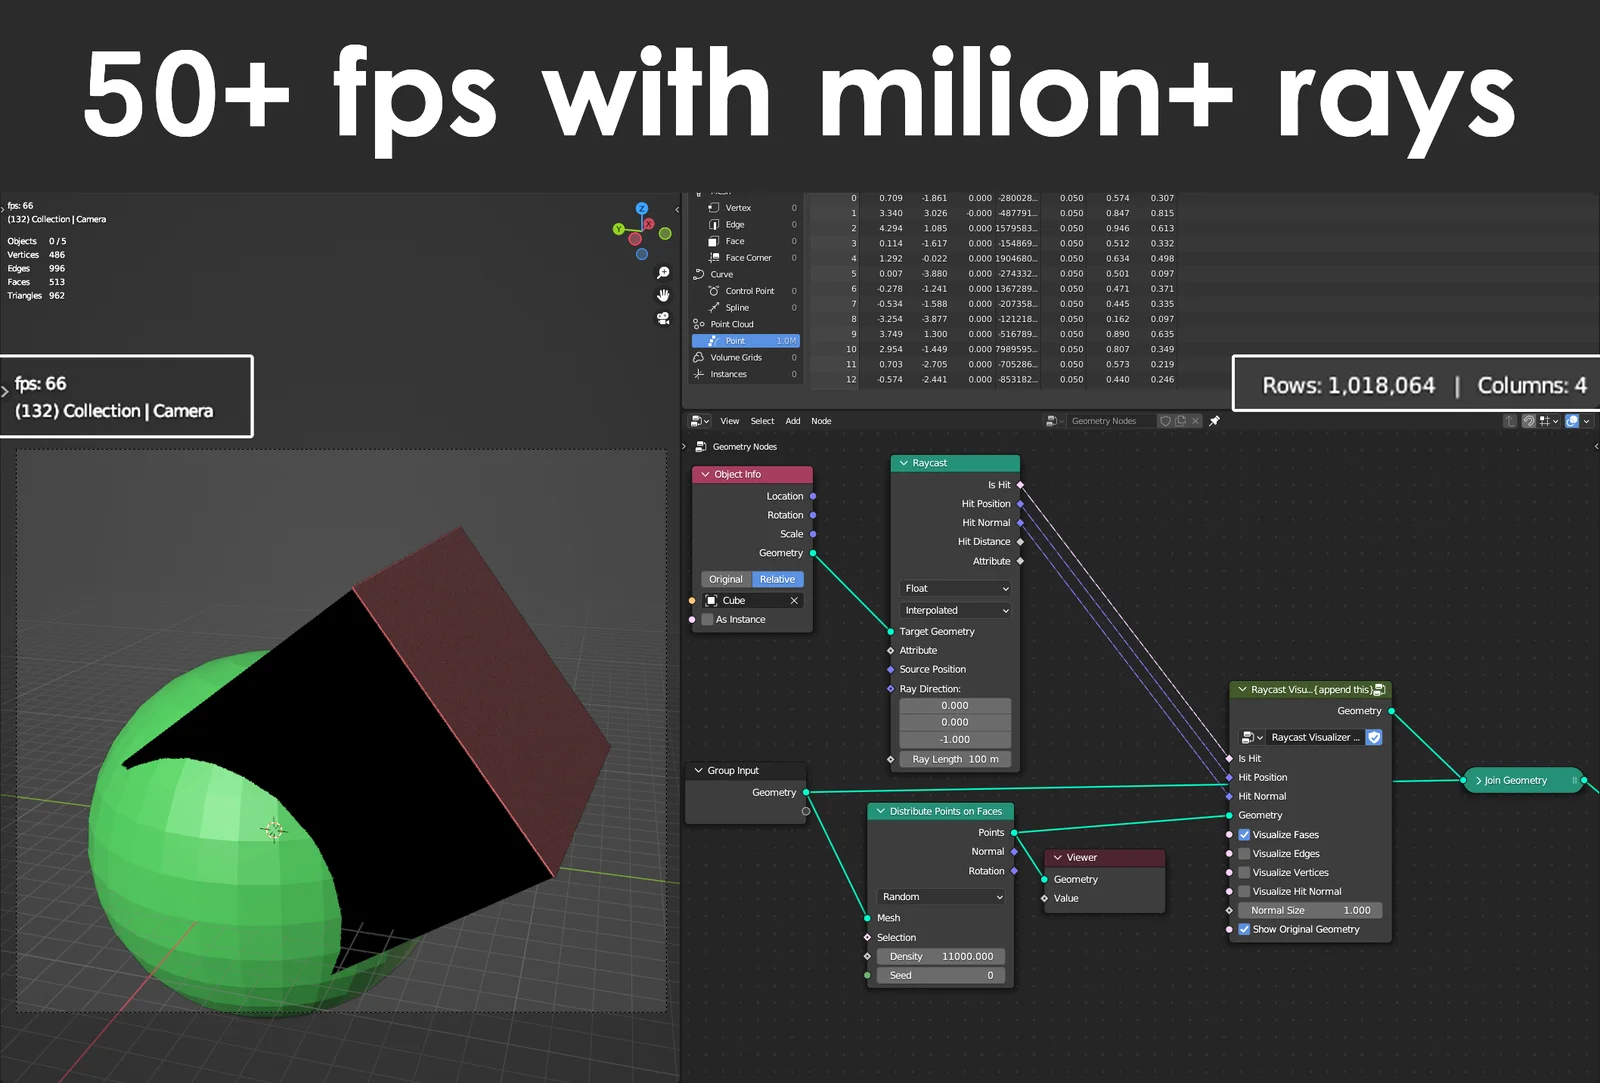Open the Interpolated mapping dropdown
1600x1083 pixels.
click(x=955, y=610)
